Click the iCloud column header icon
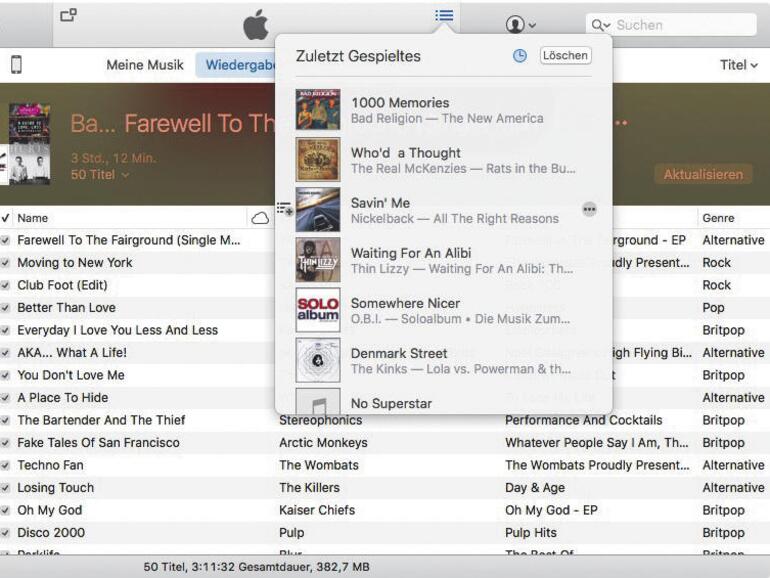770x578 pixels. [x=260, y=218]
